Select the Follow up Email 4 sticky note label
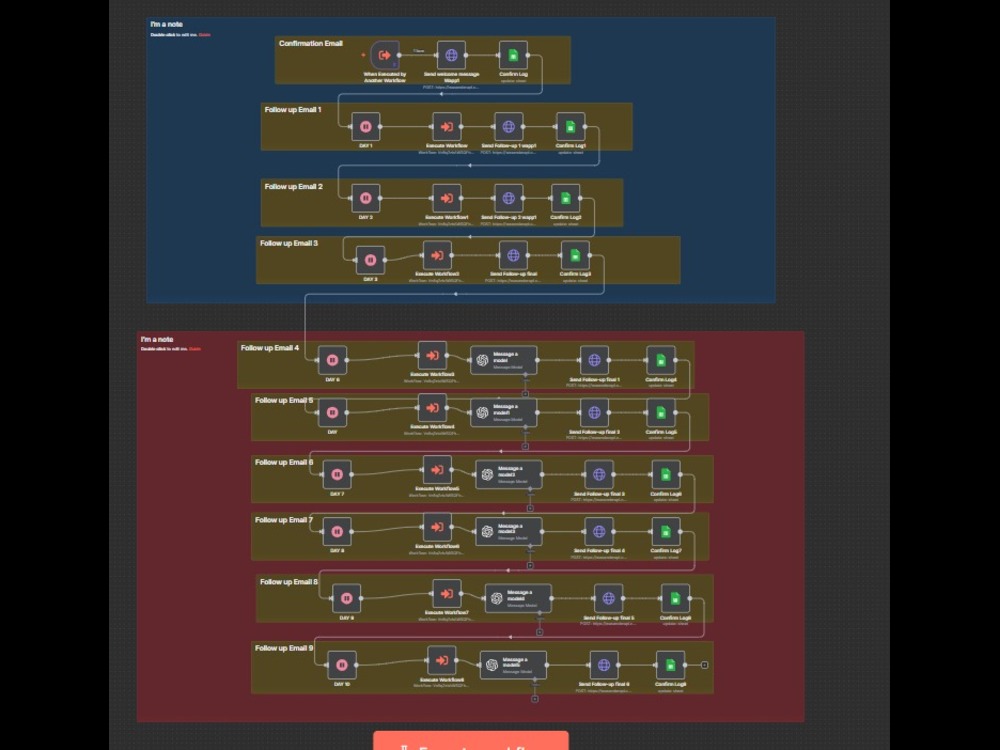Image resolution: width=1000 pixels, height=750 pixels. (270, 348)
